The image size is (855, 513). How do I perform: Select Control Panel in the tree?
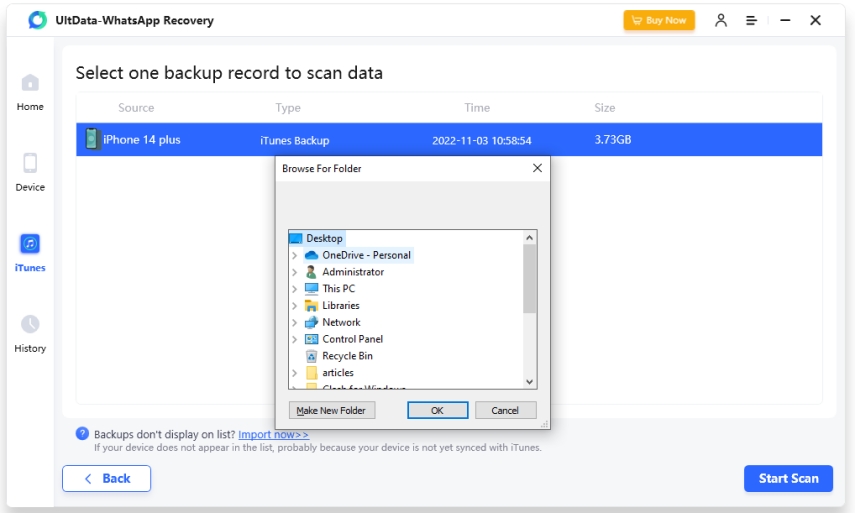(352, 339)
